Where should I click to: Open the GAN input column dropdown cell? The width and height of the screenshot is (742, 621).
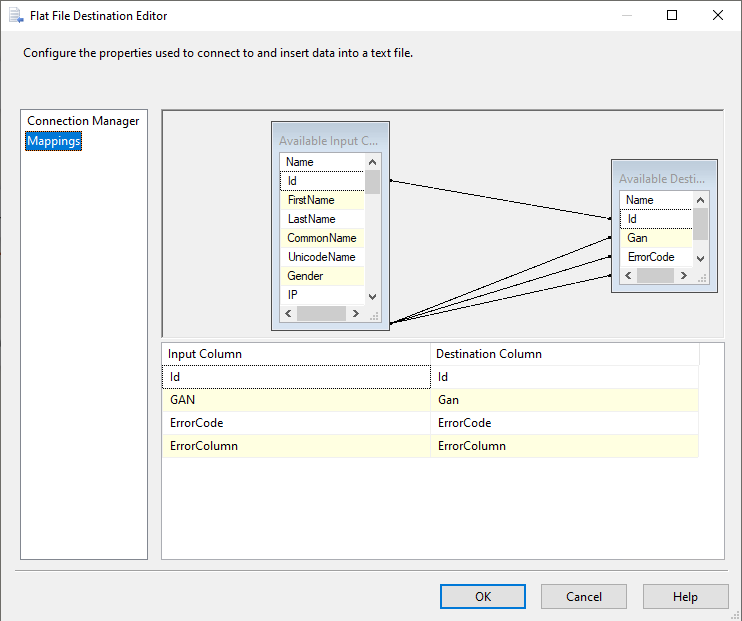(296, 400)
